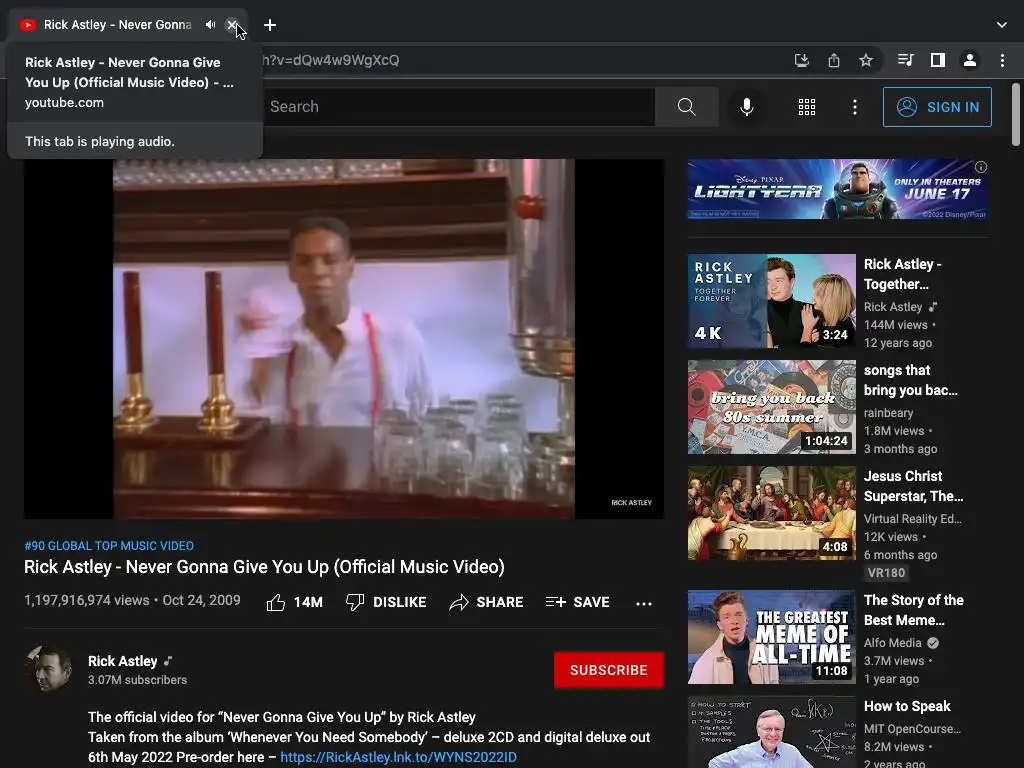Viewport: 1024px width, 768px height.
Task: Expand the tab search chevron
Action: pos(1002,25)
